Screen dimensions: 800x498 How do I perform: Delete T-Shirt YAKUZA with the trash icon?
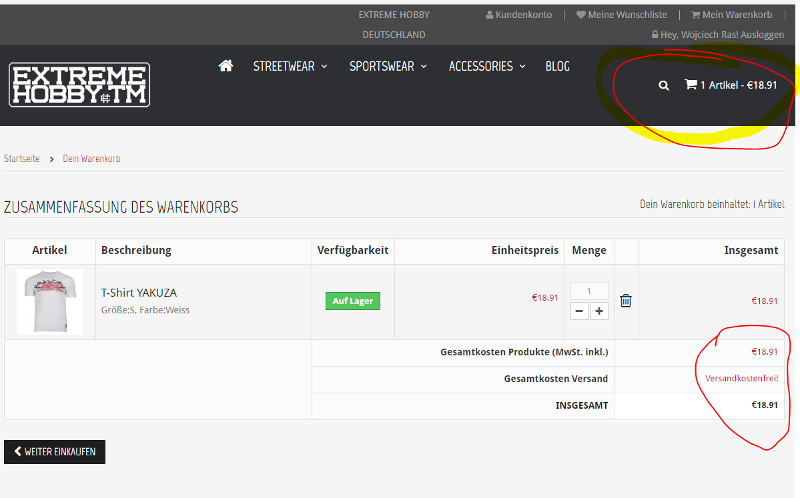[x=626, y=301]
